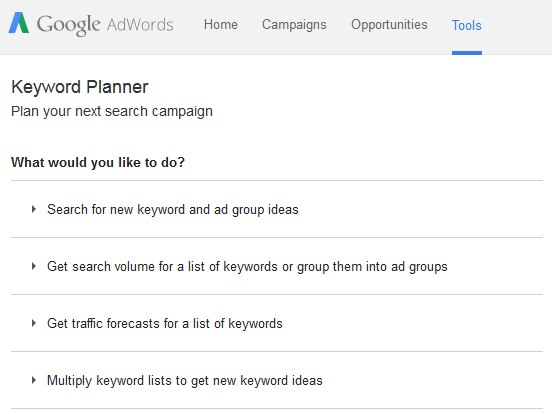This screenshot has height=414, width=552.
Task: Expand arrow beside Multiply keyword lists option
Action: click(34, 380)
